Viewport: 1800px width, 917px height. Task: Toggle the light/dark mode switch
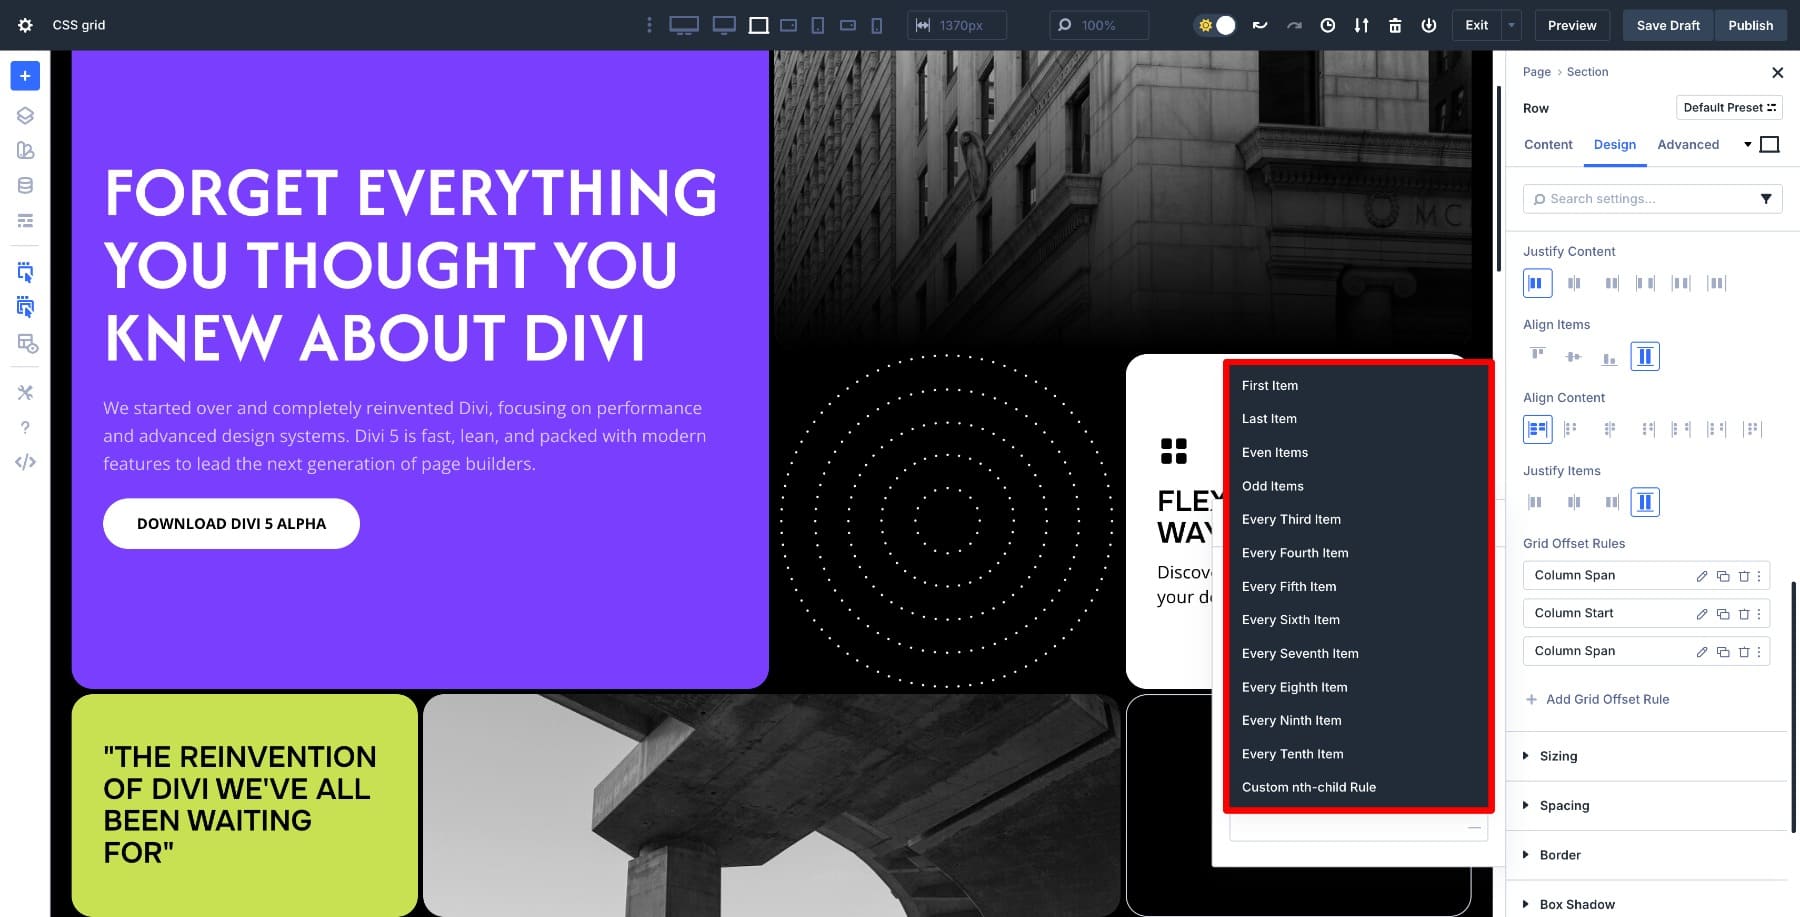pos(1216,25)
